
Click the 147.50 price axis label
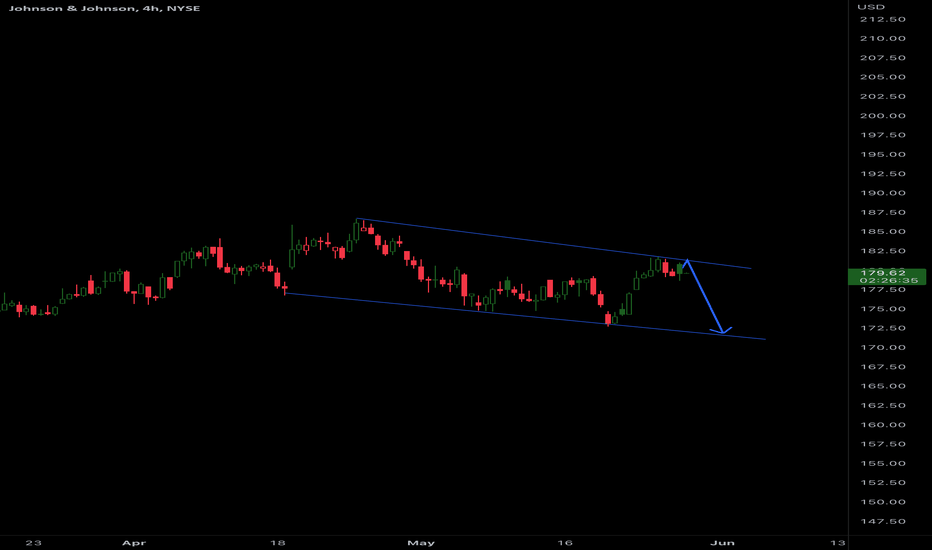[883, 521]
